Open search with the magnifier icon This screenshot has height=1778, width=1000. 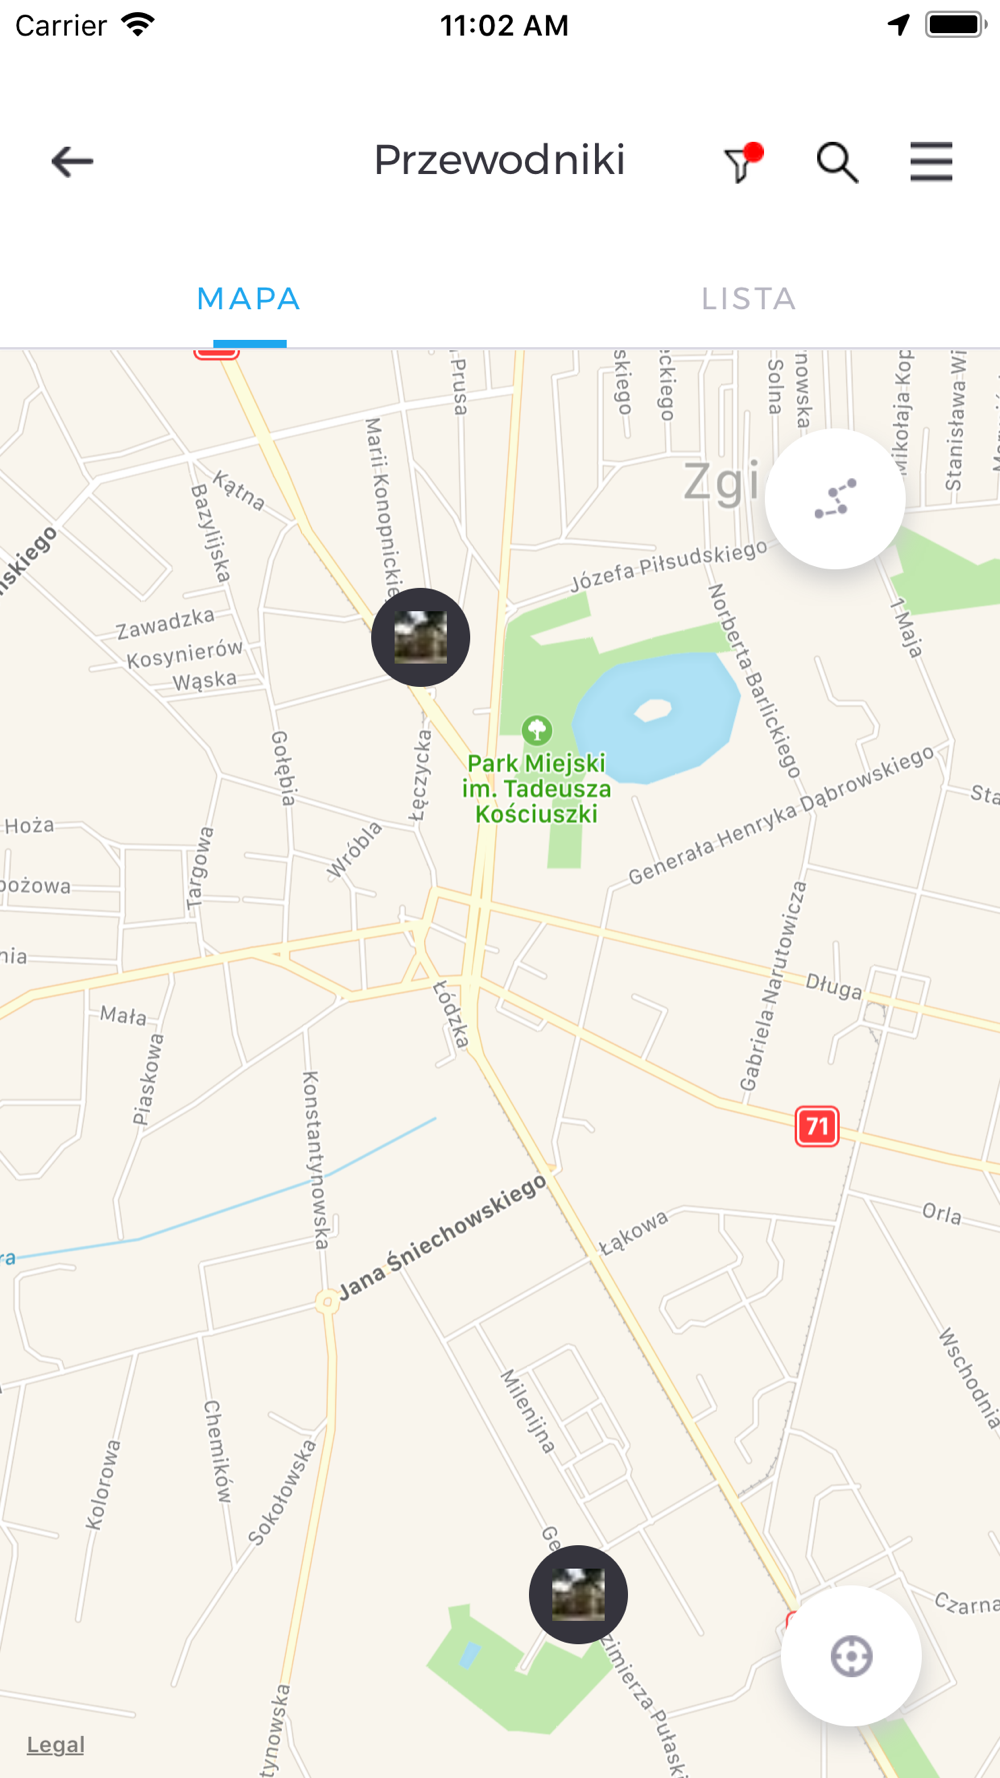point(837,162)
